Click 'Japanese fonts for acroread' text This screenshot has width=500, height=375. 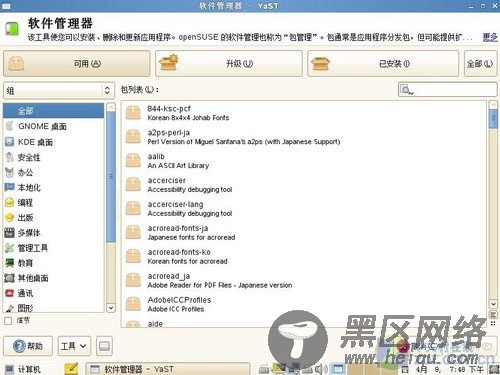click(x=191, y=237)
